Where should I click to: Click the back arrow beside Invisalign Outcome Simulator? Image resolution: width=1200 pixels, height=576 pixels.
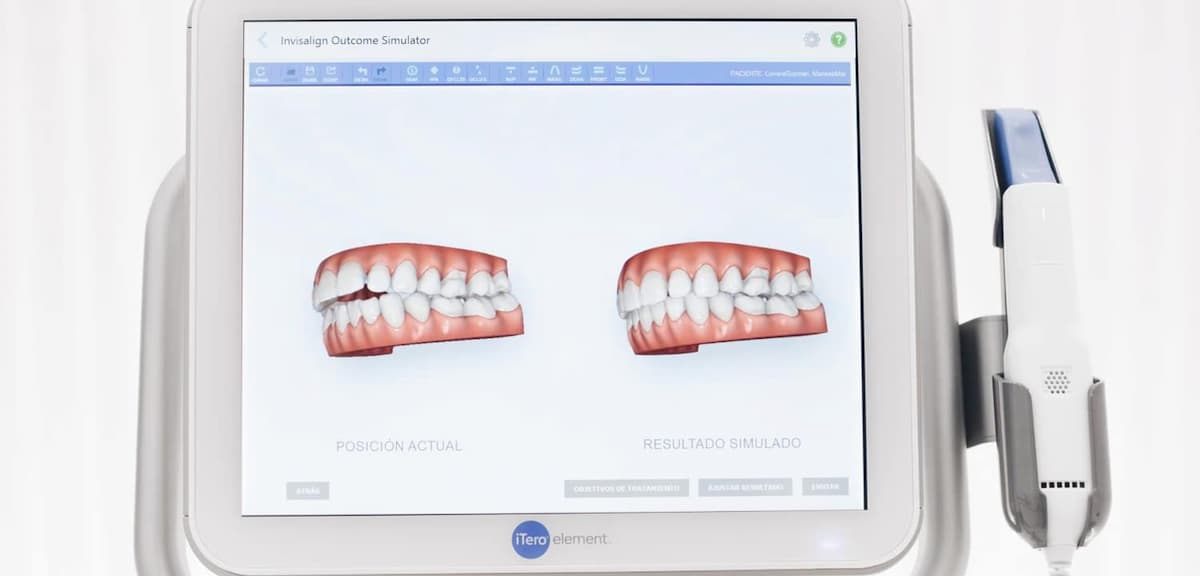262,40
